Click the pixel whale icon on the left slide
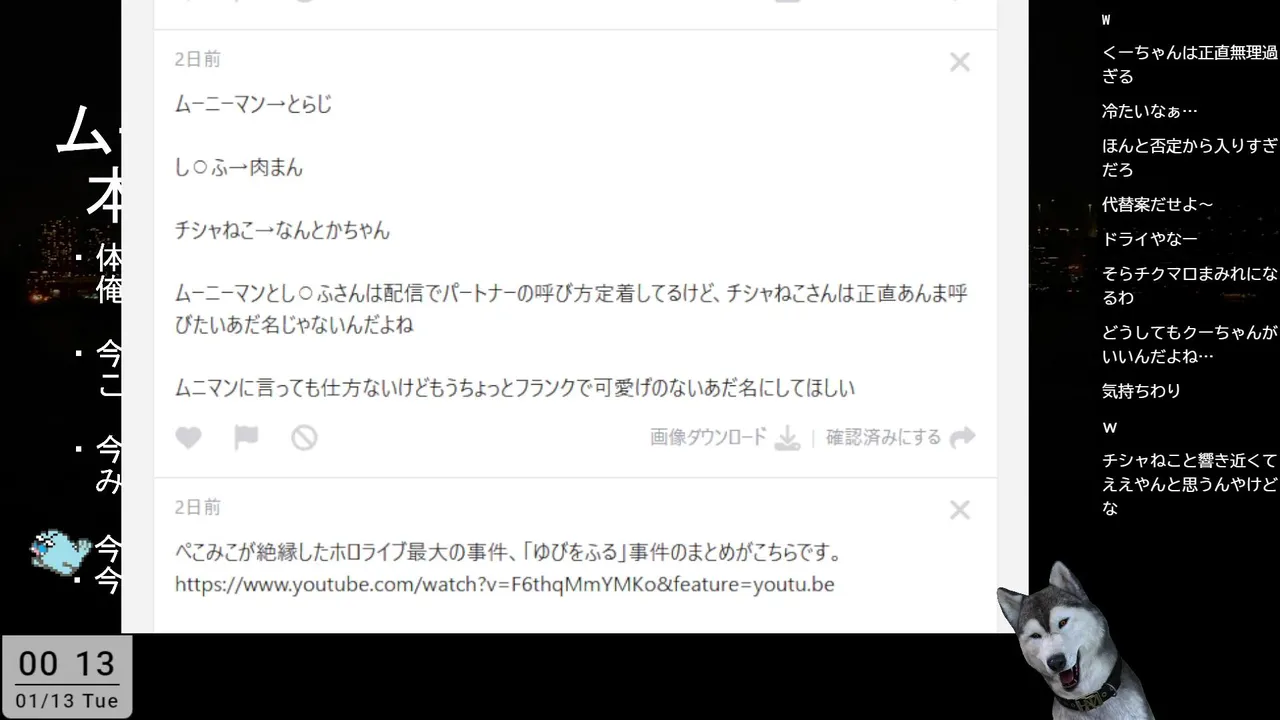The height and width of the screenshot is (720, 1280). pyautogui.click(x=60, y=550)
